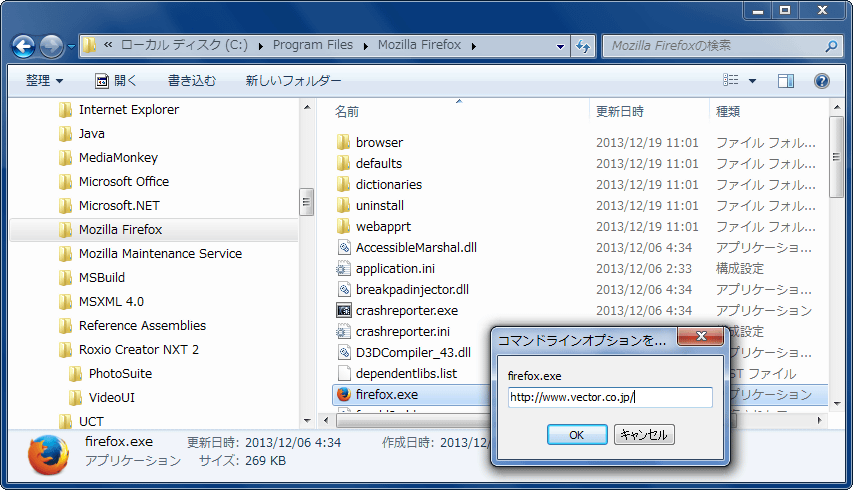Open the view options dropdown arrow

pos(752,81)
